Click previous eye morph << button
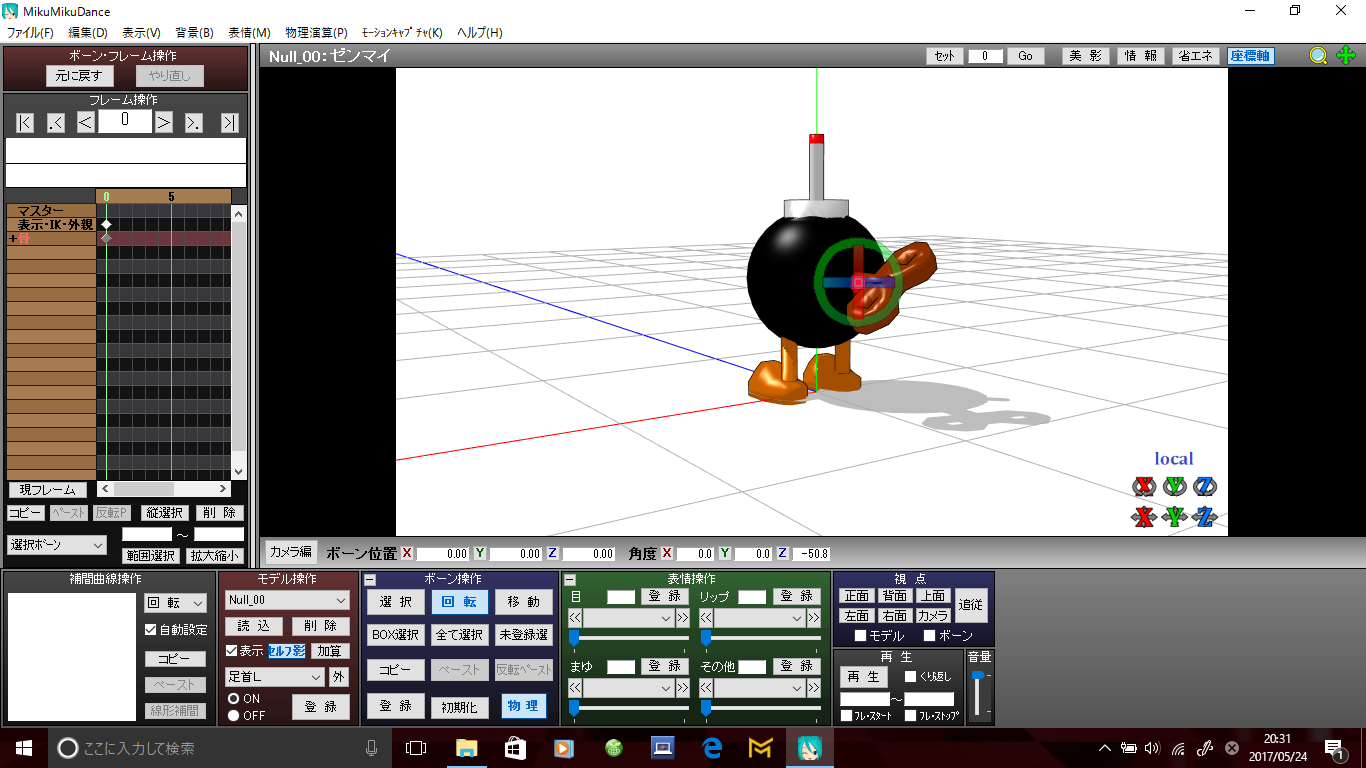 (575, 618)
